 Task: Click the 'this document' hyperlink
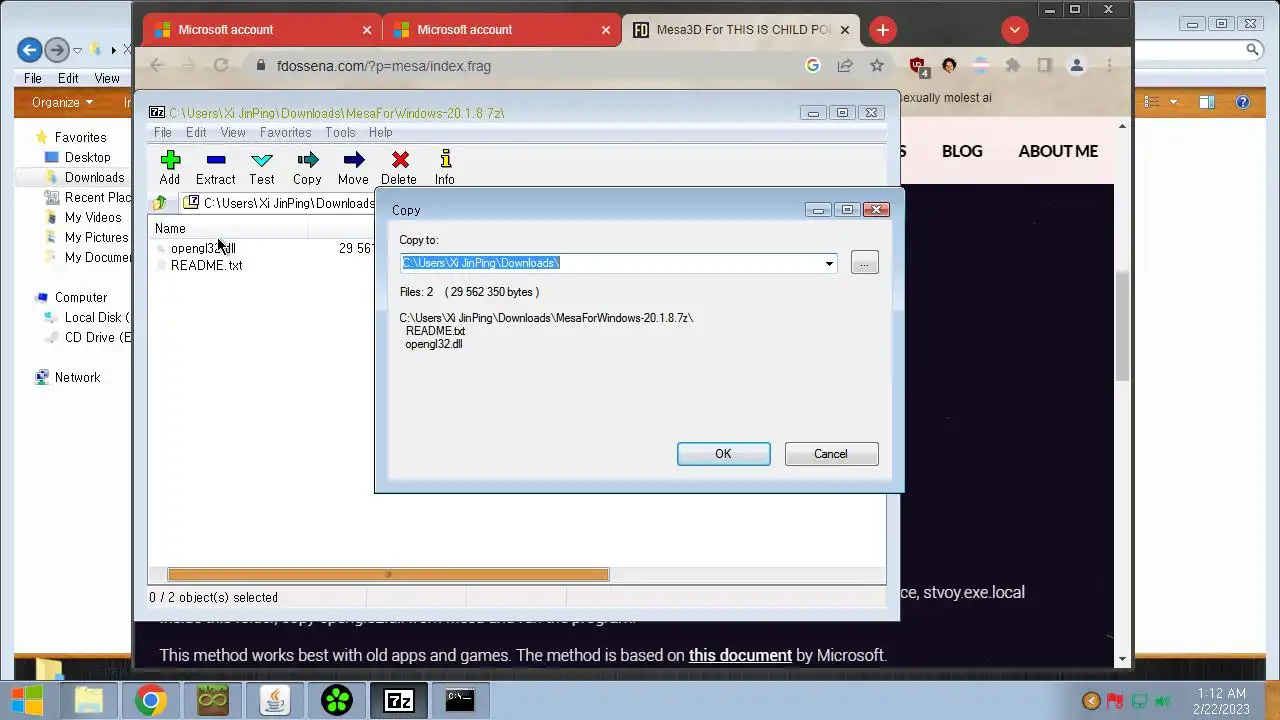(740, 656)
